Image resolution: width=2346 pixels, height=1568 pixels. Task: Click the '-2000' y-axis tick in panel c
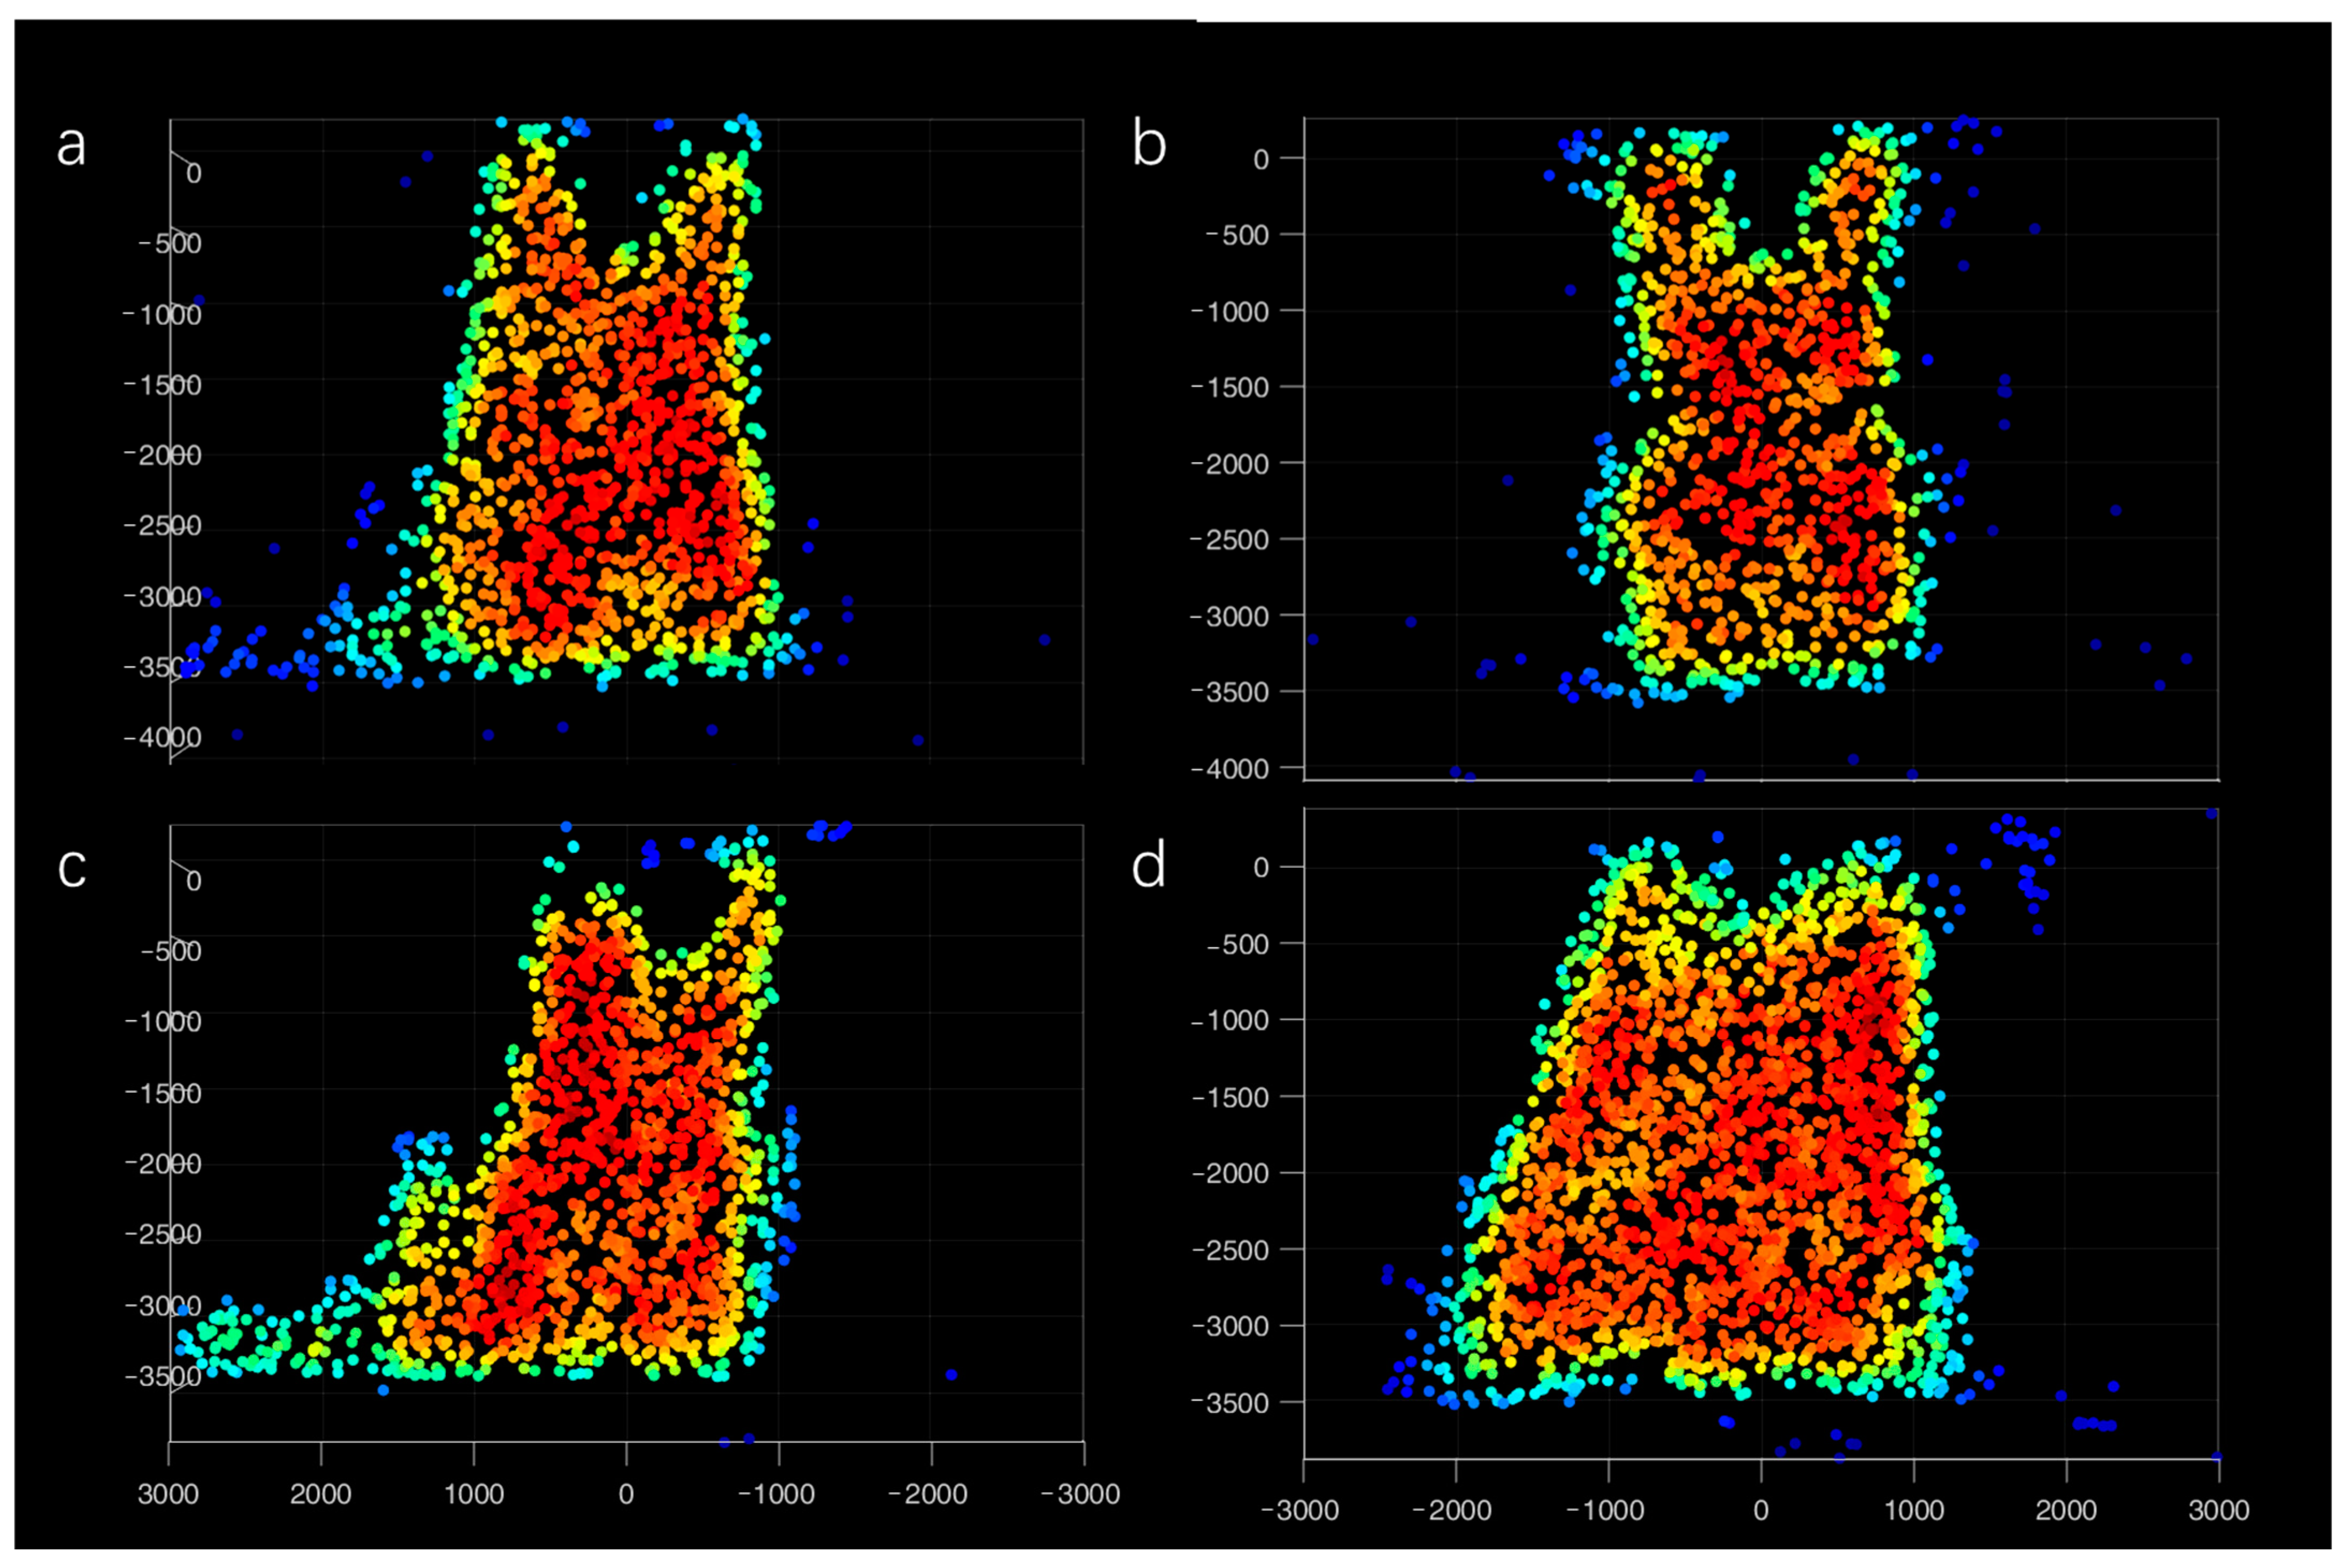point(162,1164)
